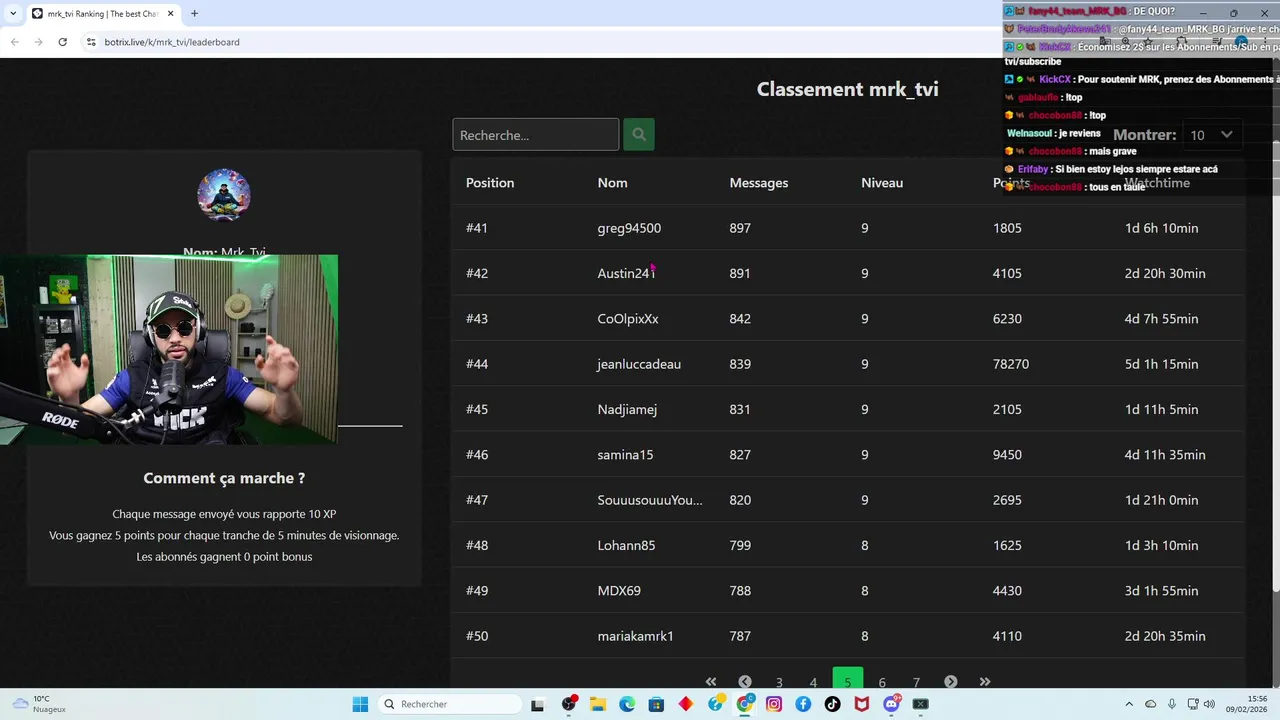This screenshot has width=1280, height=720.
Task: Click the address bar URL
Action: tap(172, 42)
